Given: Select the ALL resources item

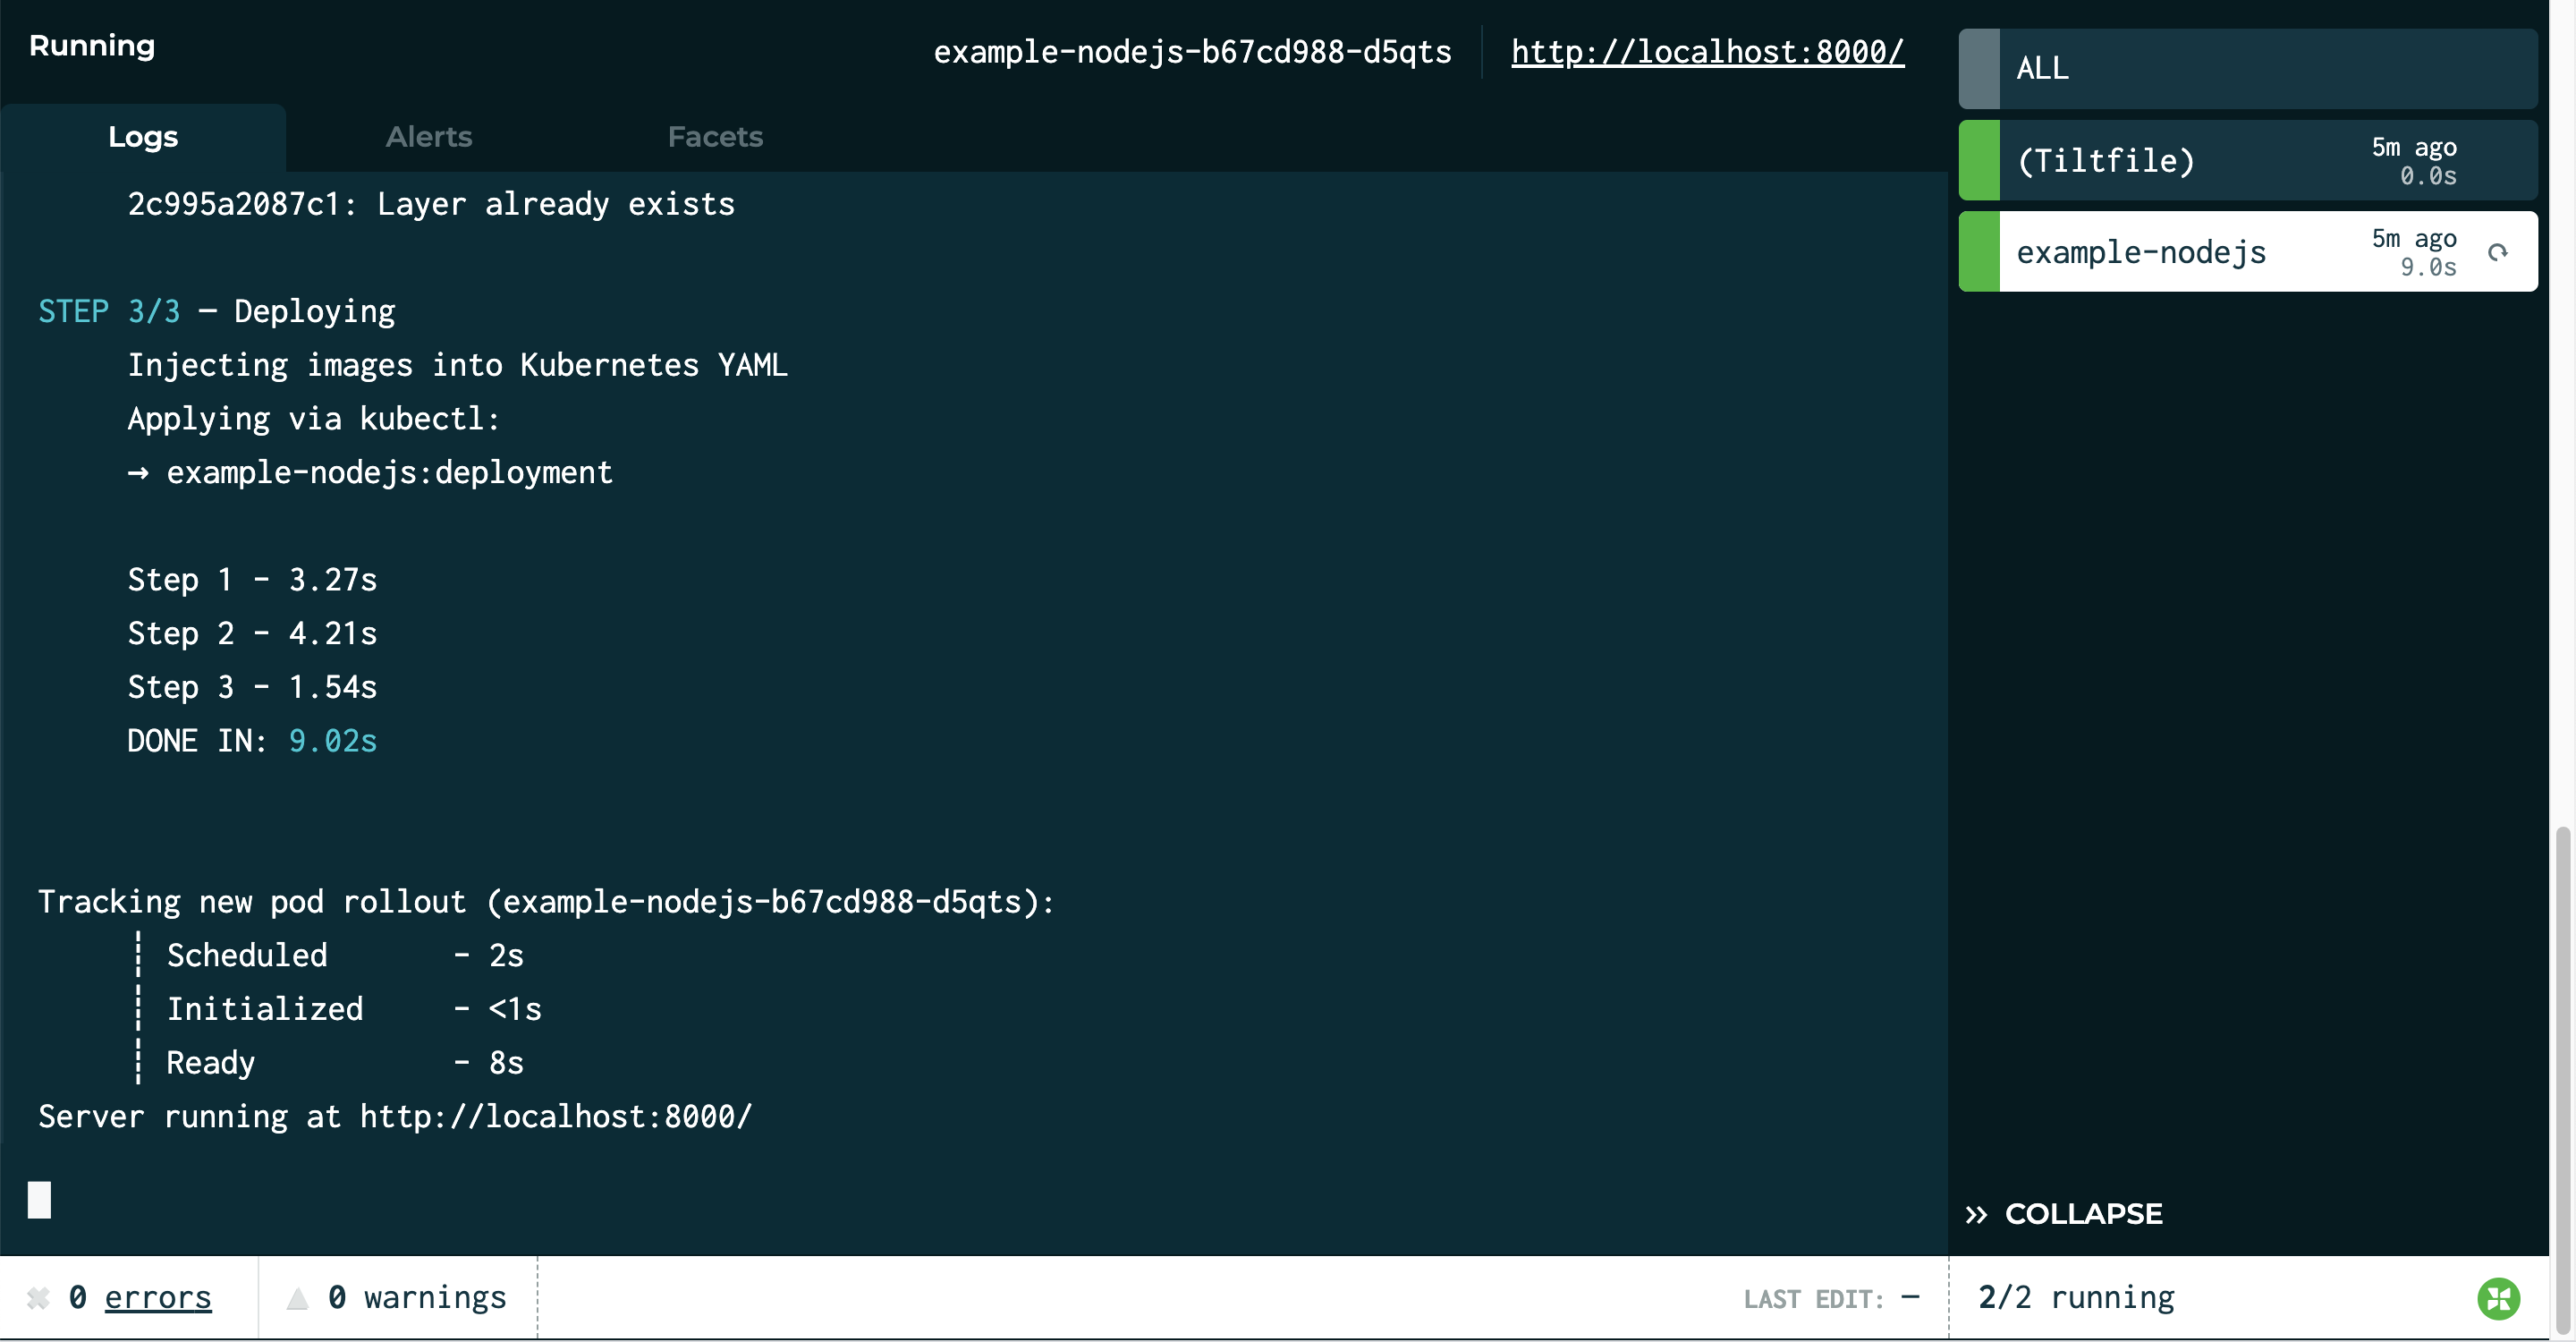Looking at the screenshot, I should pyautogui.click(x=2248, y=68).
